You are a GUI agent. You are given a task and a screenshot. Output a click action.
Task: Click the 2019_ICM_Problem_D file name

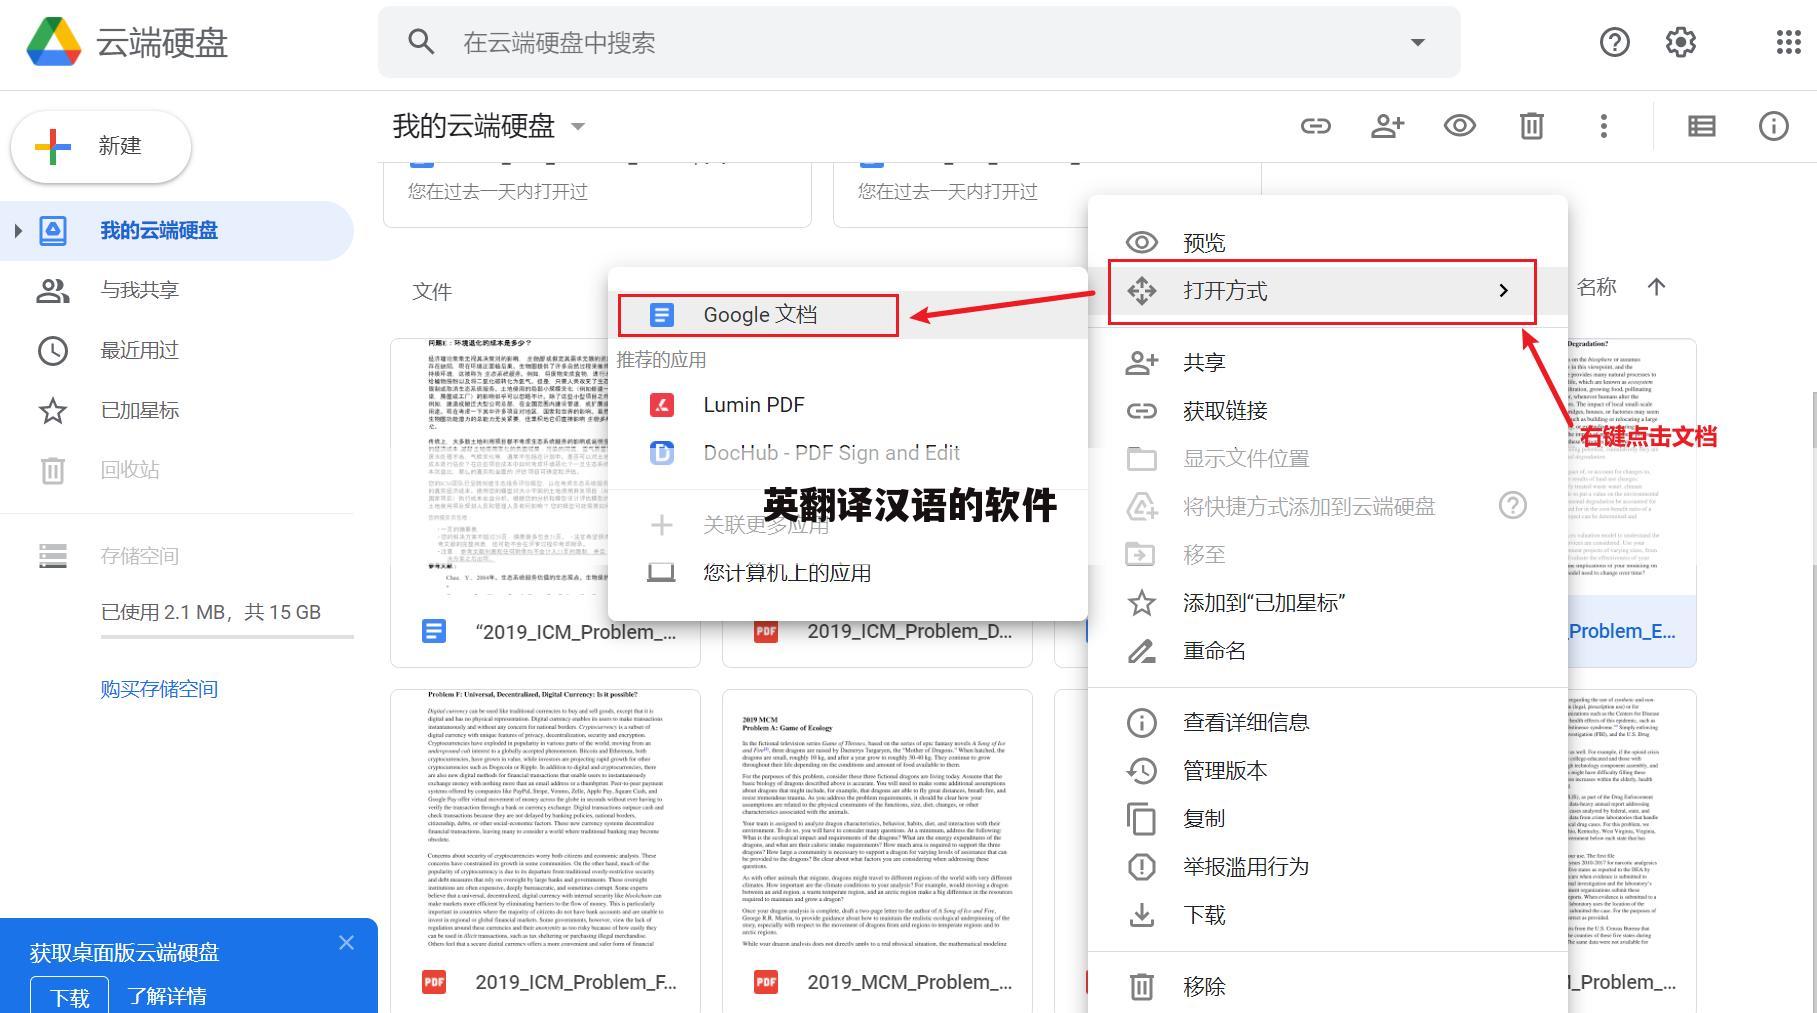[x=910, y=632]
